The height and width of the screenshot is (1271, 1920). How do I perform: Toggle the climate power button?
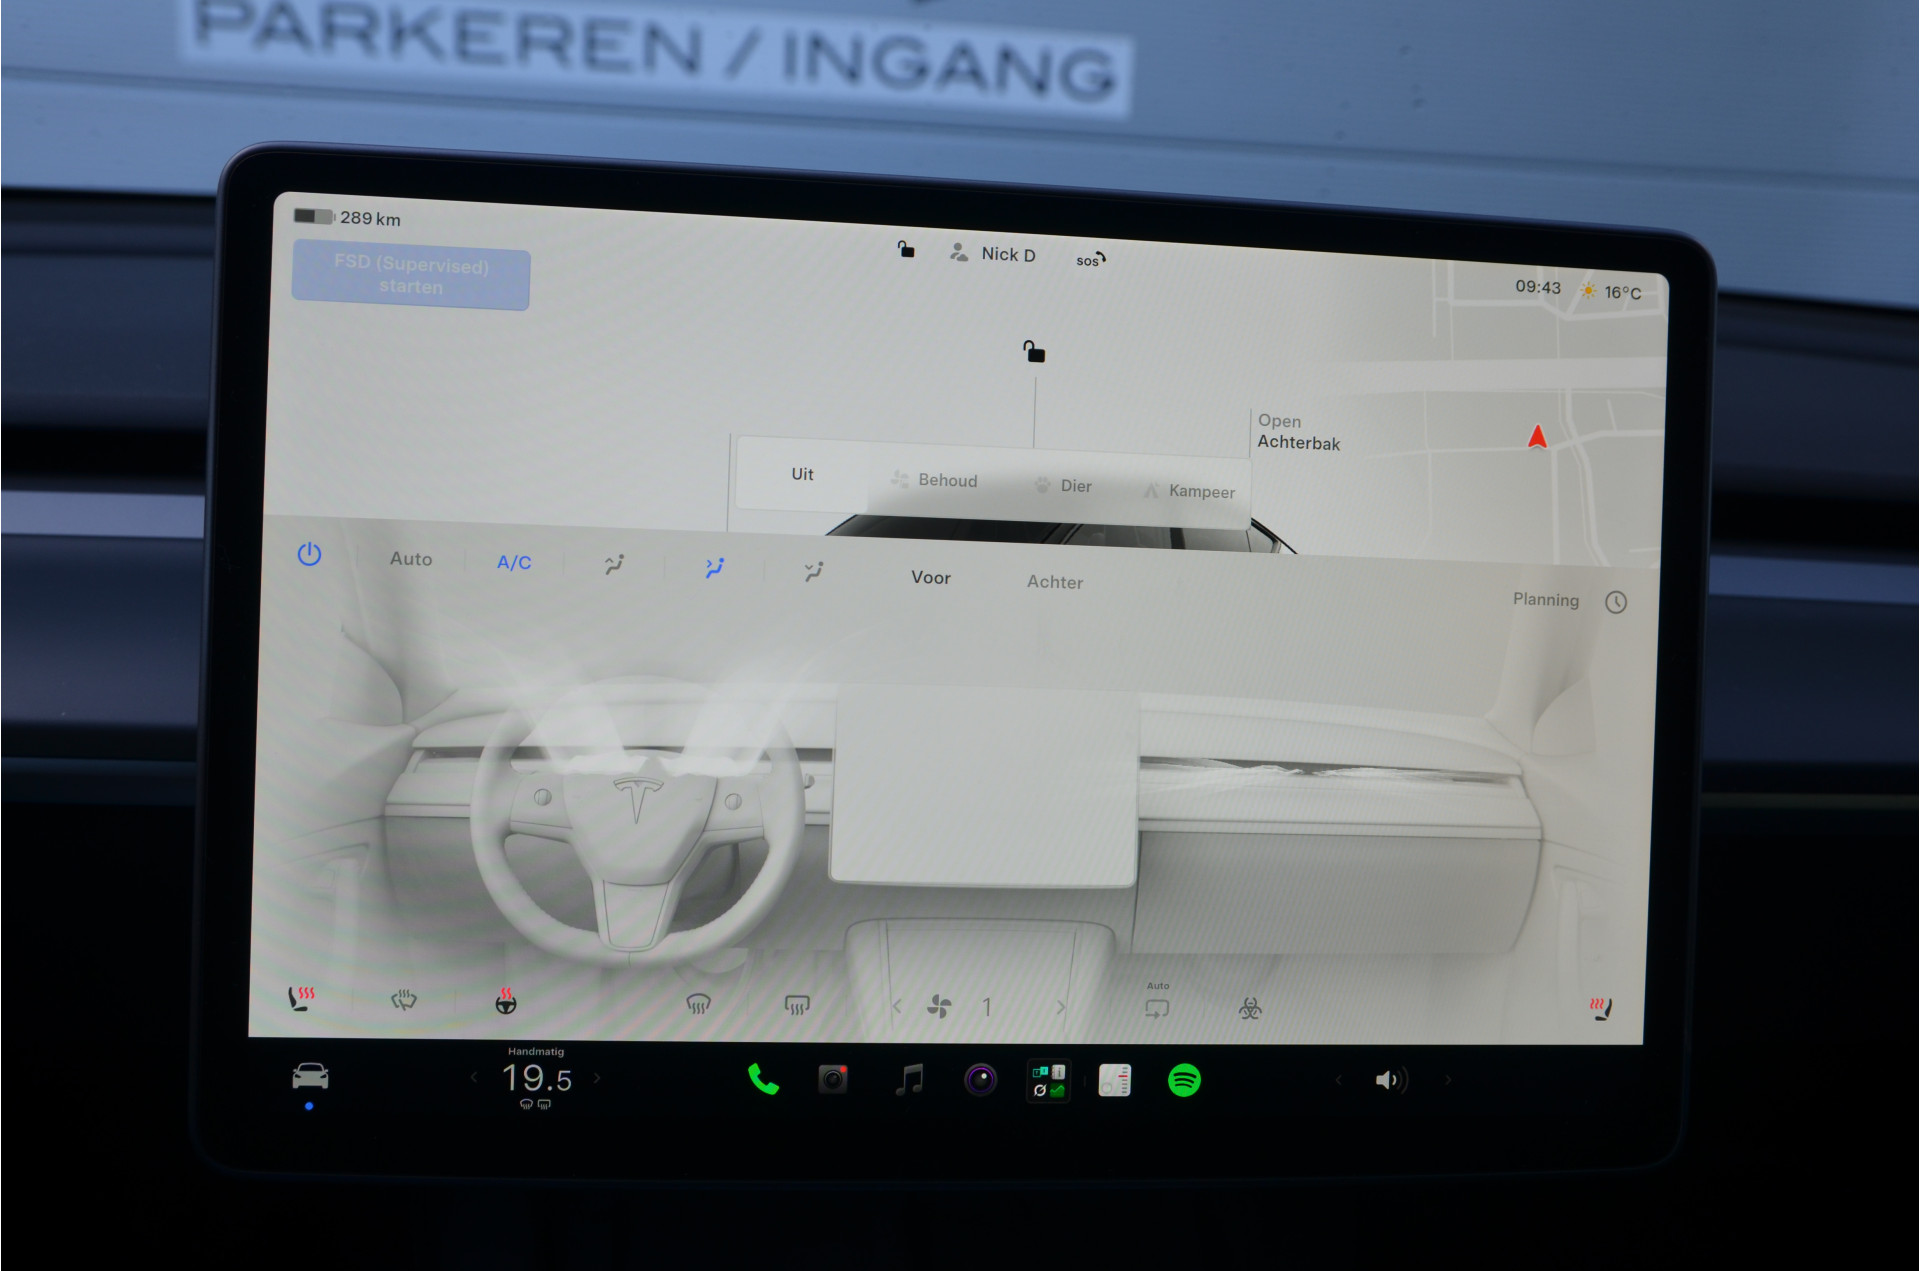pyautogui.click(x=309, y=554)
